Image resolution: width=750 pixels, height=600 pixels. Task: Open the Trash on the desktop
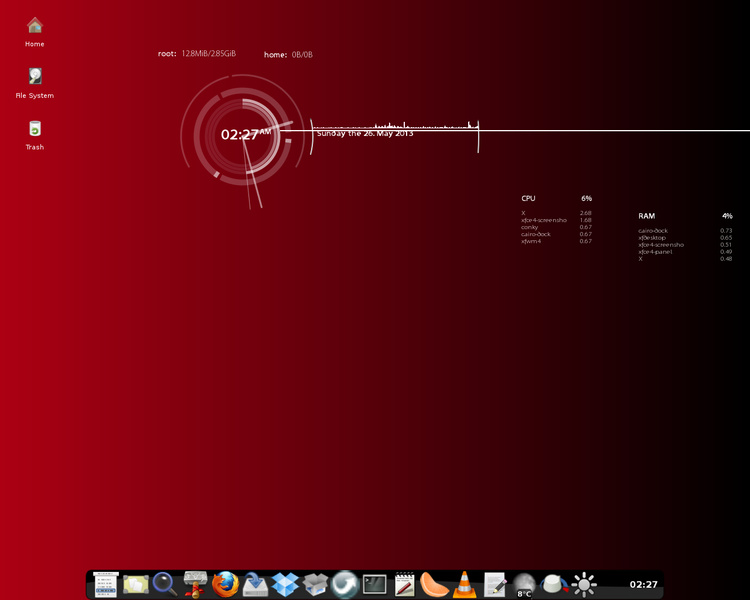pyautogui.click(x=35, y=130)
